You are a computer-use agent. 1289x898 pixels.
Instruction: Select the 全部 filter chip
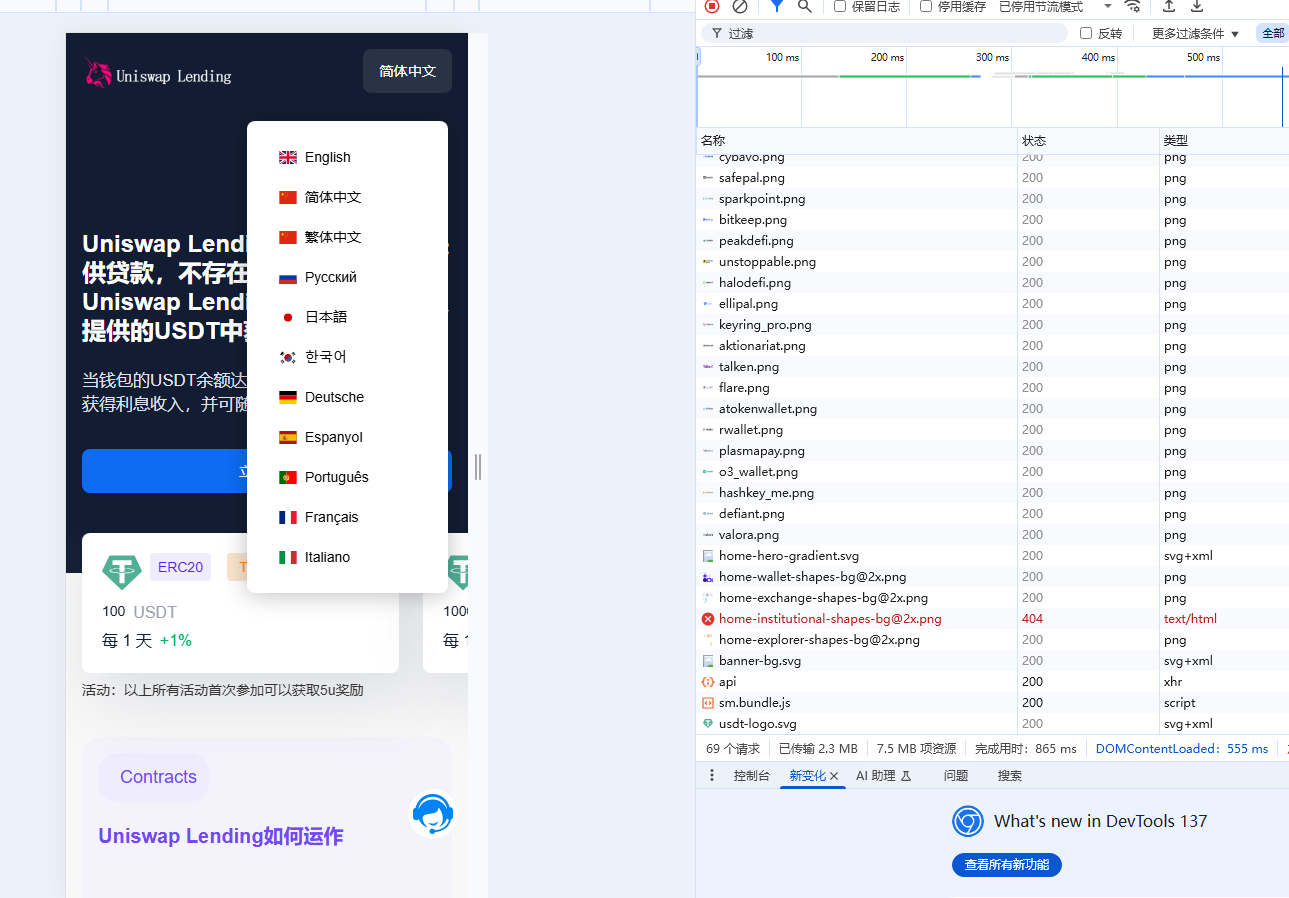[x=1272, y=33]
